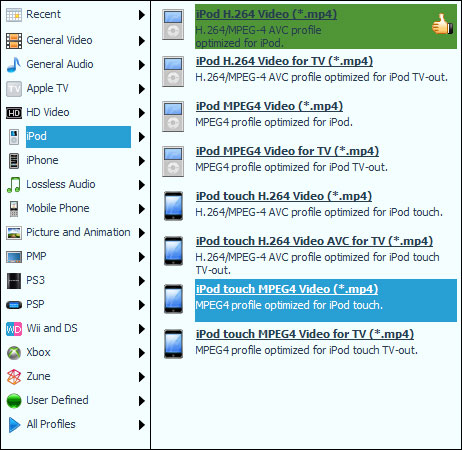Image resolution: width=462 pixels, height=450 pixels.
Task: Open the PS3 category
Action: coord(35,280)
